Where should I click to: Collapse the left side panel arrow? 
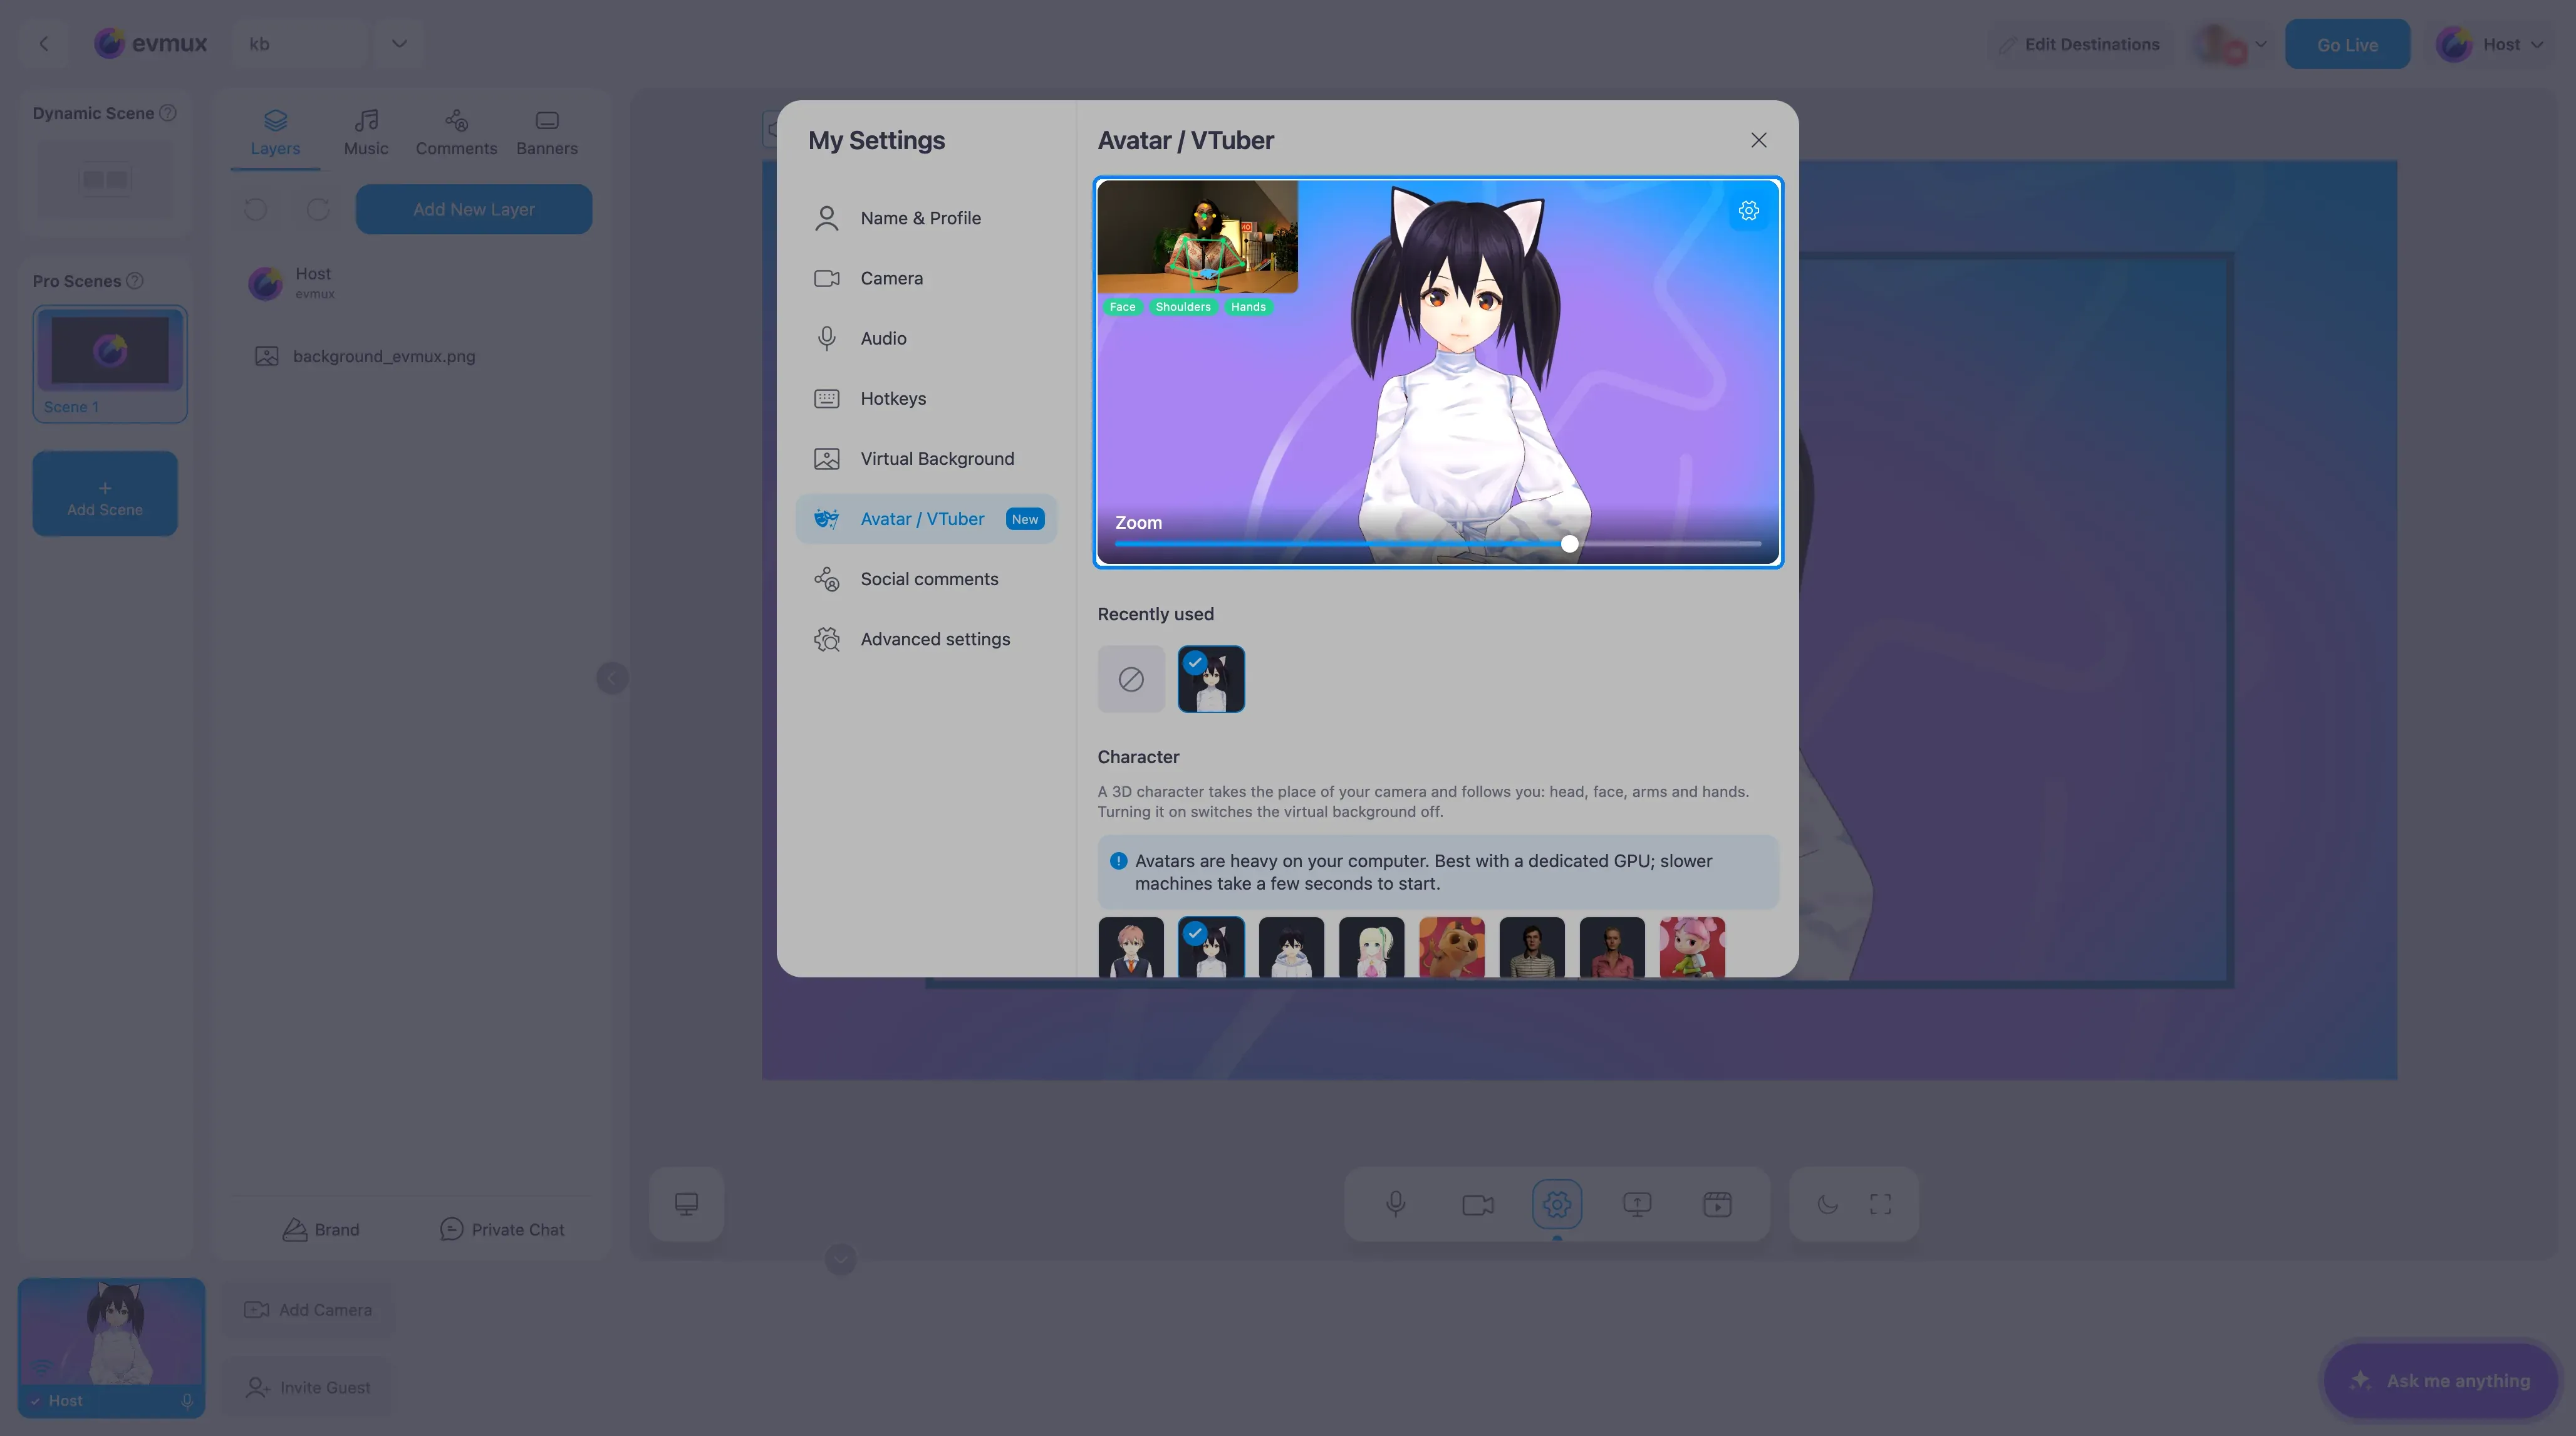612,678
